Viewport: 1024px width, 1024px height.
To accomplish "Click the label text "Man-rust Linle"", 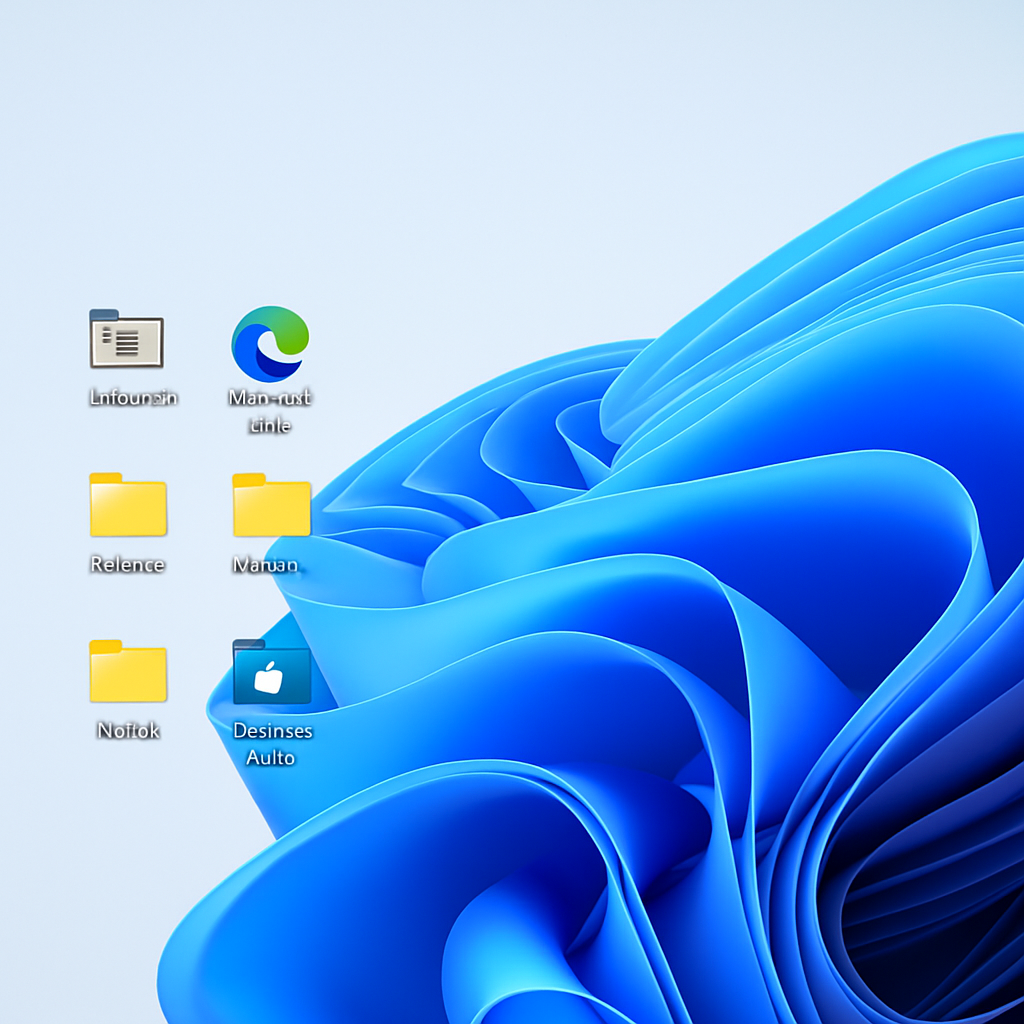I will [x=270, y=411].
